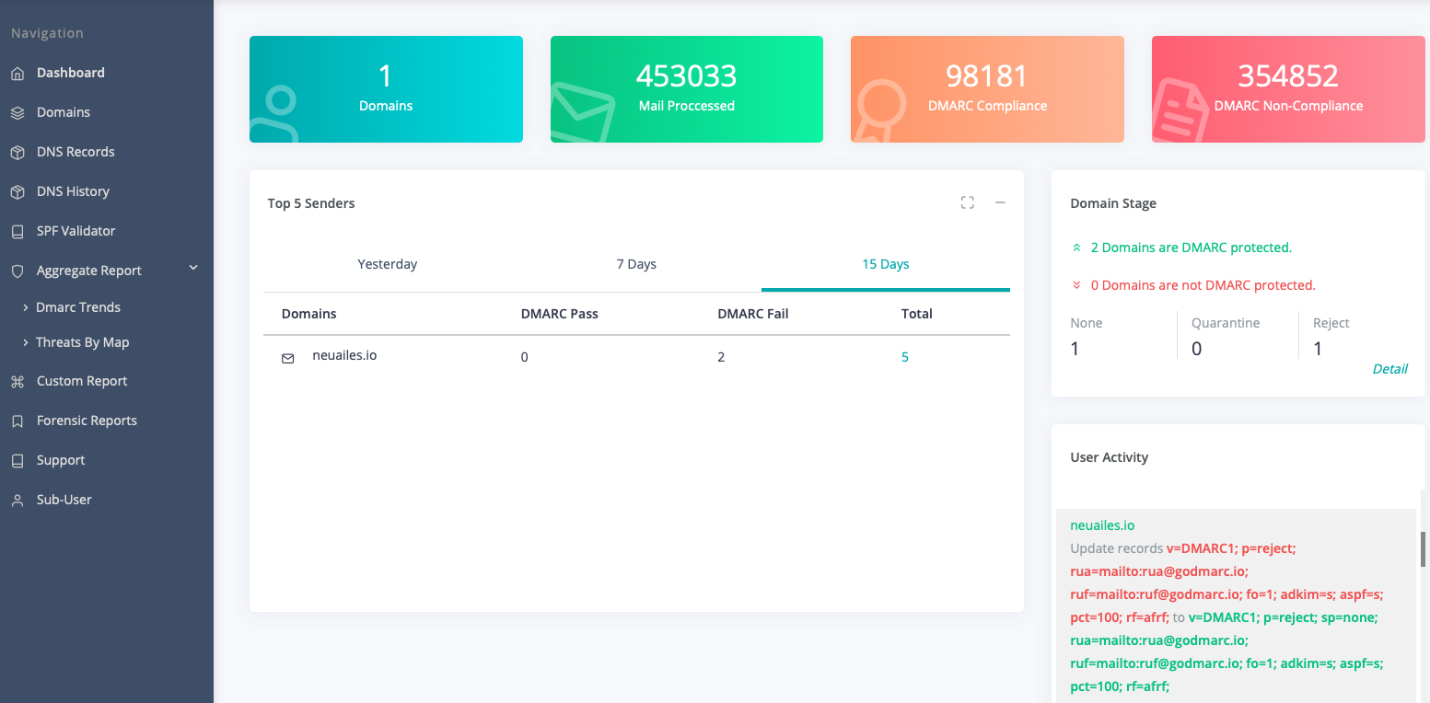Select the 15 Days tab
The image size is (1430, 703).
pos(885,264)
